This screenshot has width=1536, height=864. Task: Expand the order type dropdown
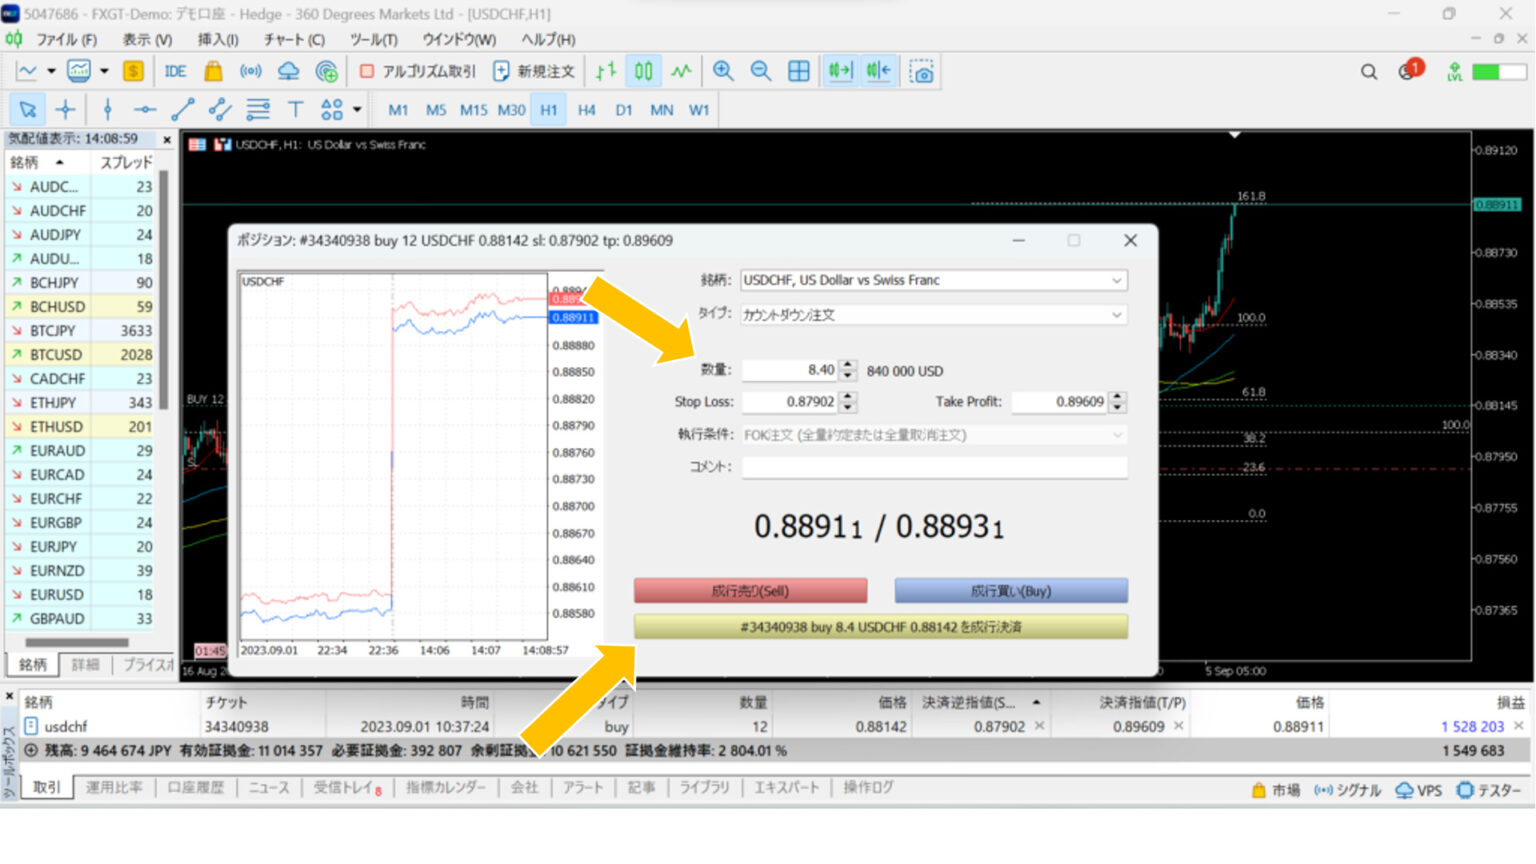933,315
